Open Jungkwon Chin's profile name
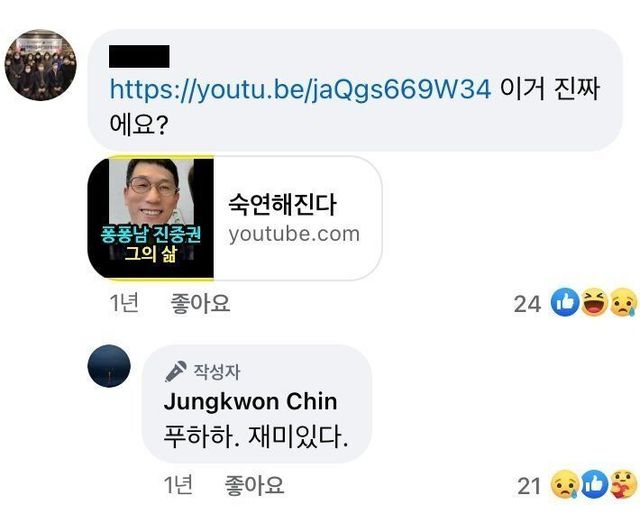Screen dimensions: 640x524 (x=250, y=402)
